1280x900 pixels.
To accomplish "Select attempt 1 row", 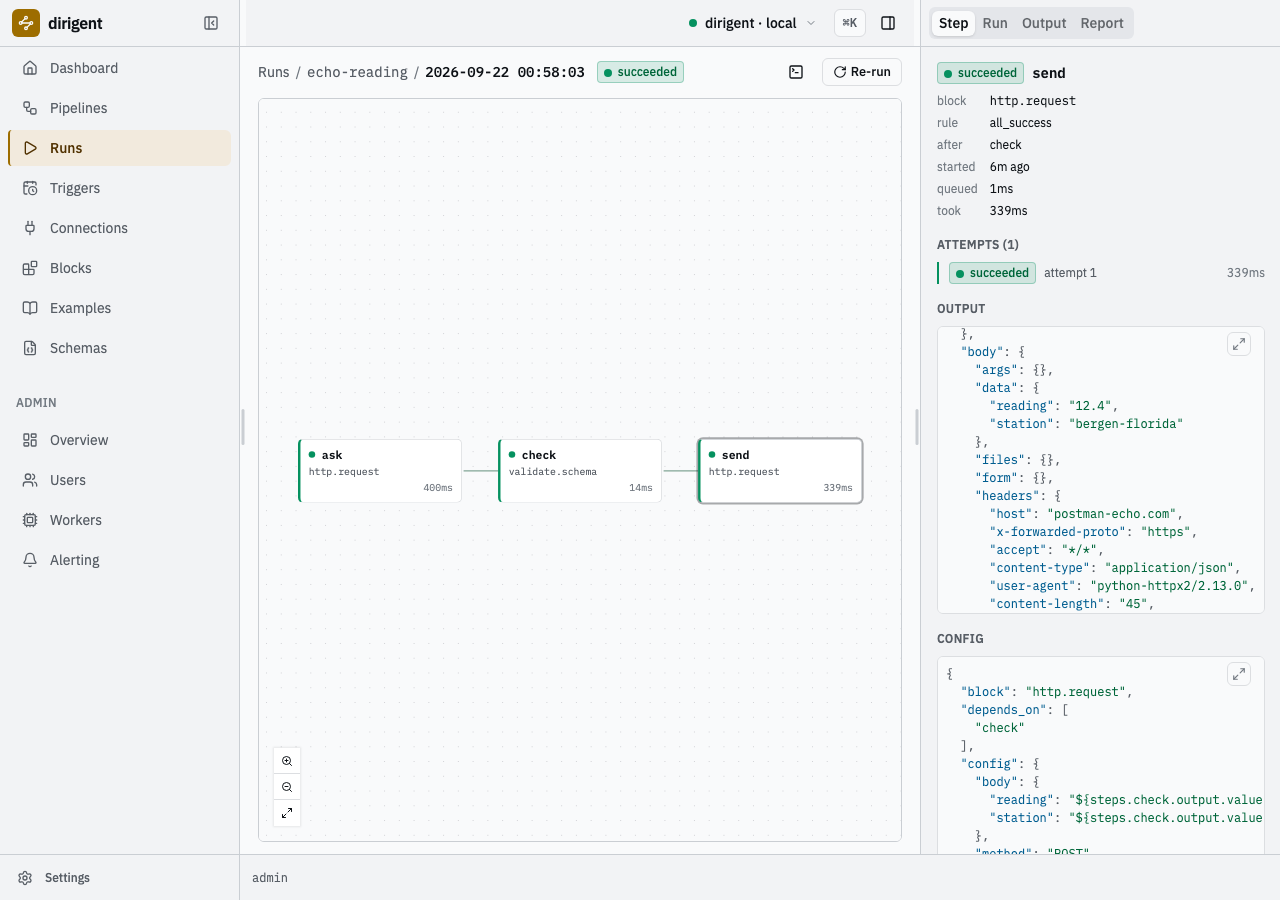I will (x=1101, y=273).
